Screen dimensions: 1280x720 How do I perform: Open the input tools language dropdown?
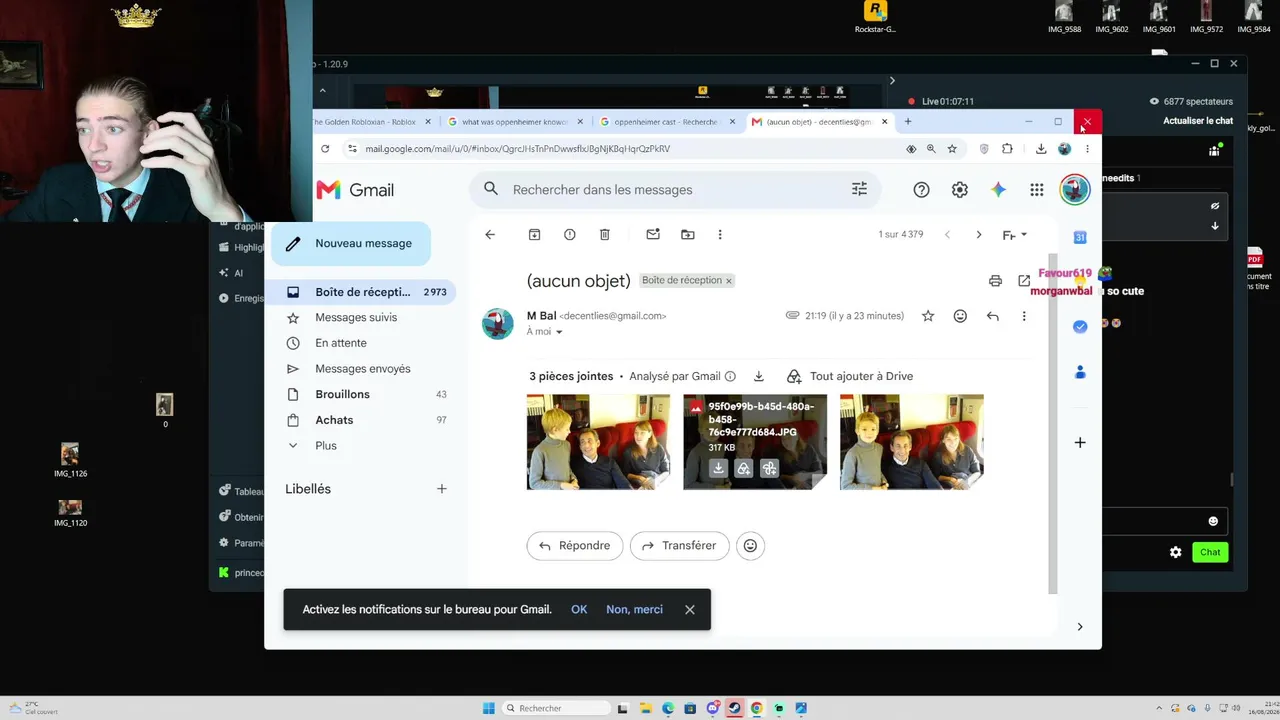pos(1015,235)
